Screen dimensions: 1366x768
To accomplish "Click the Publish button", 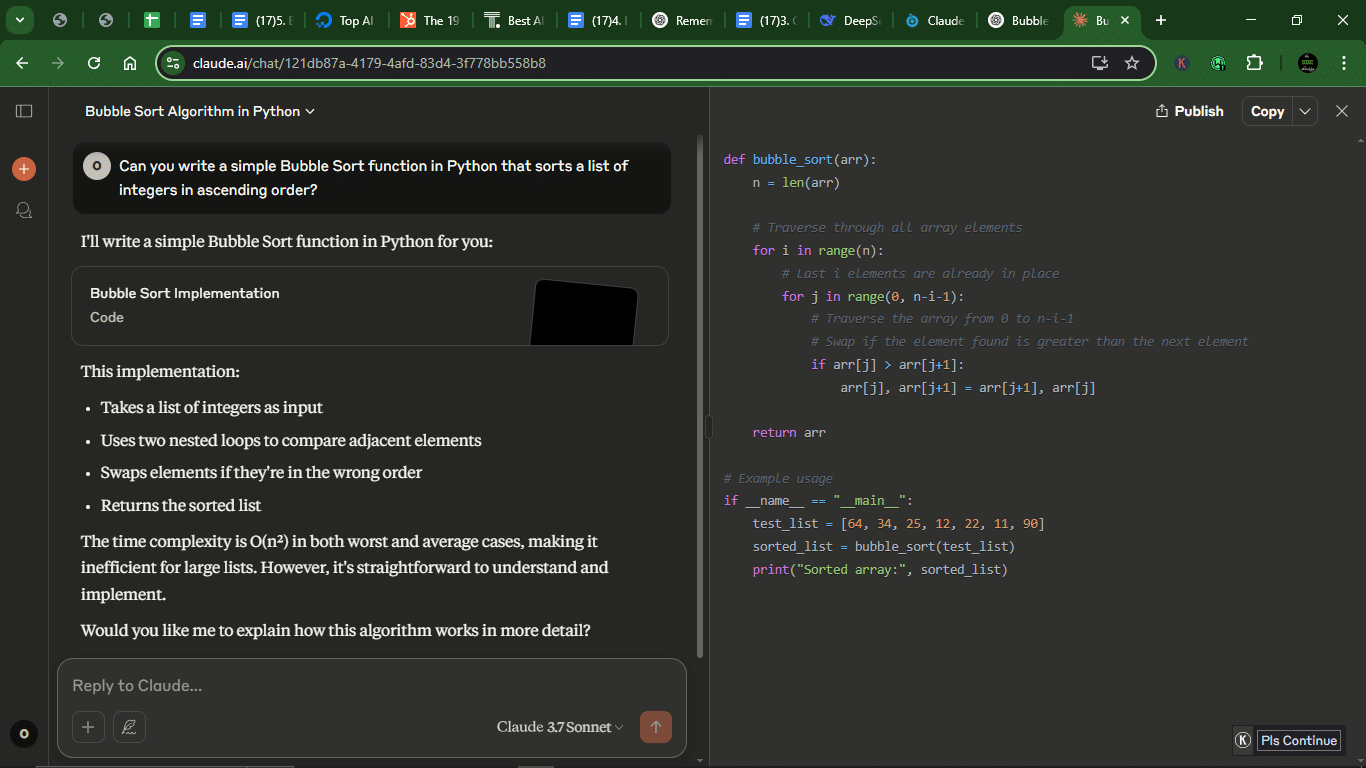I will [x=1189, y=111].
